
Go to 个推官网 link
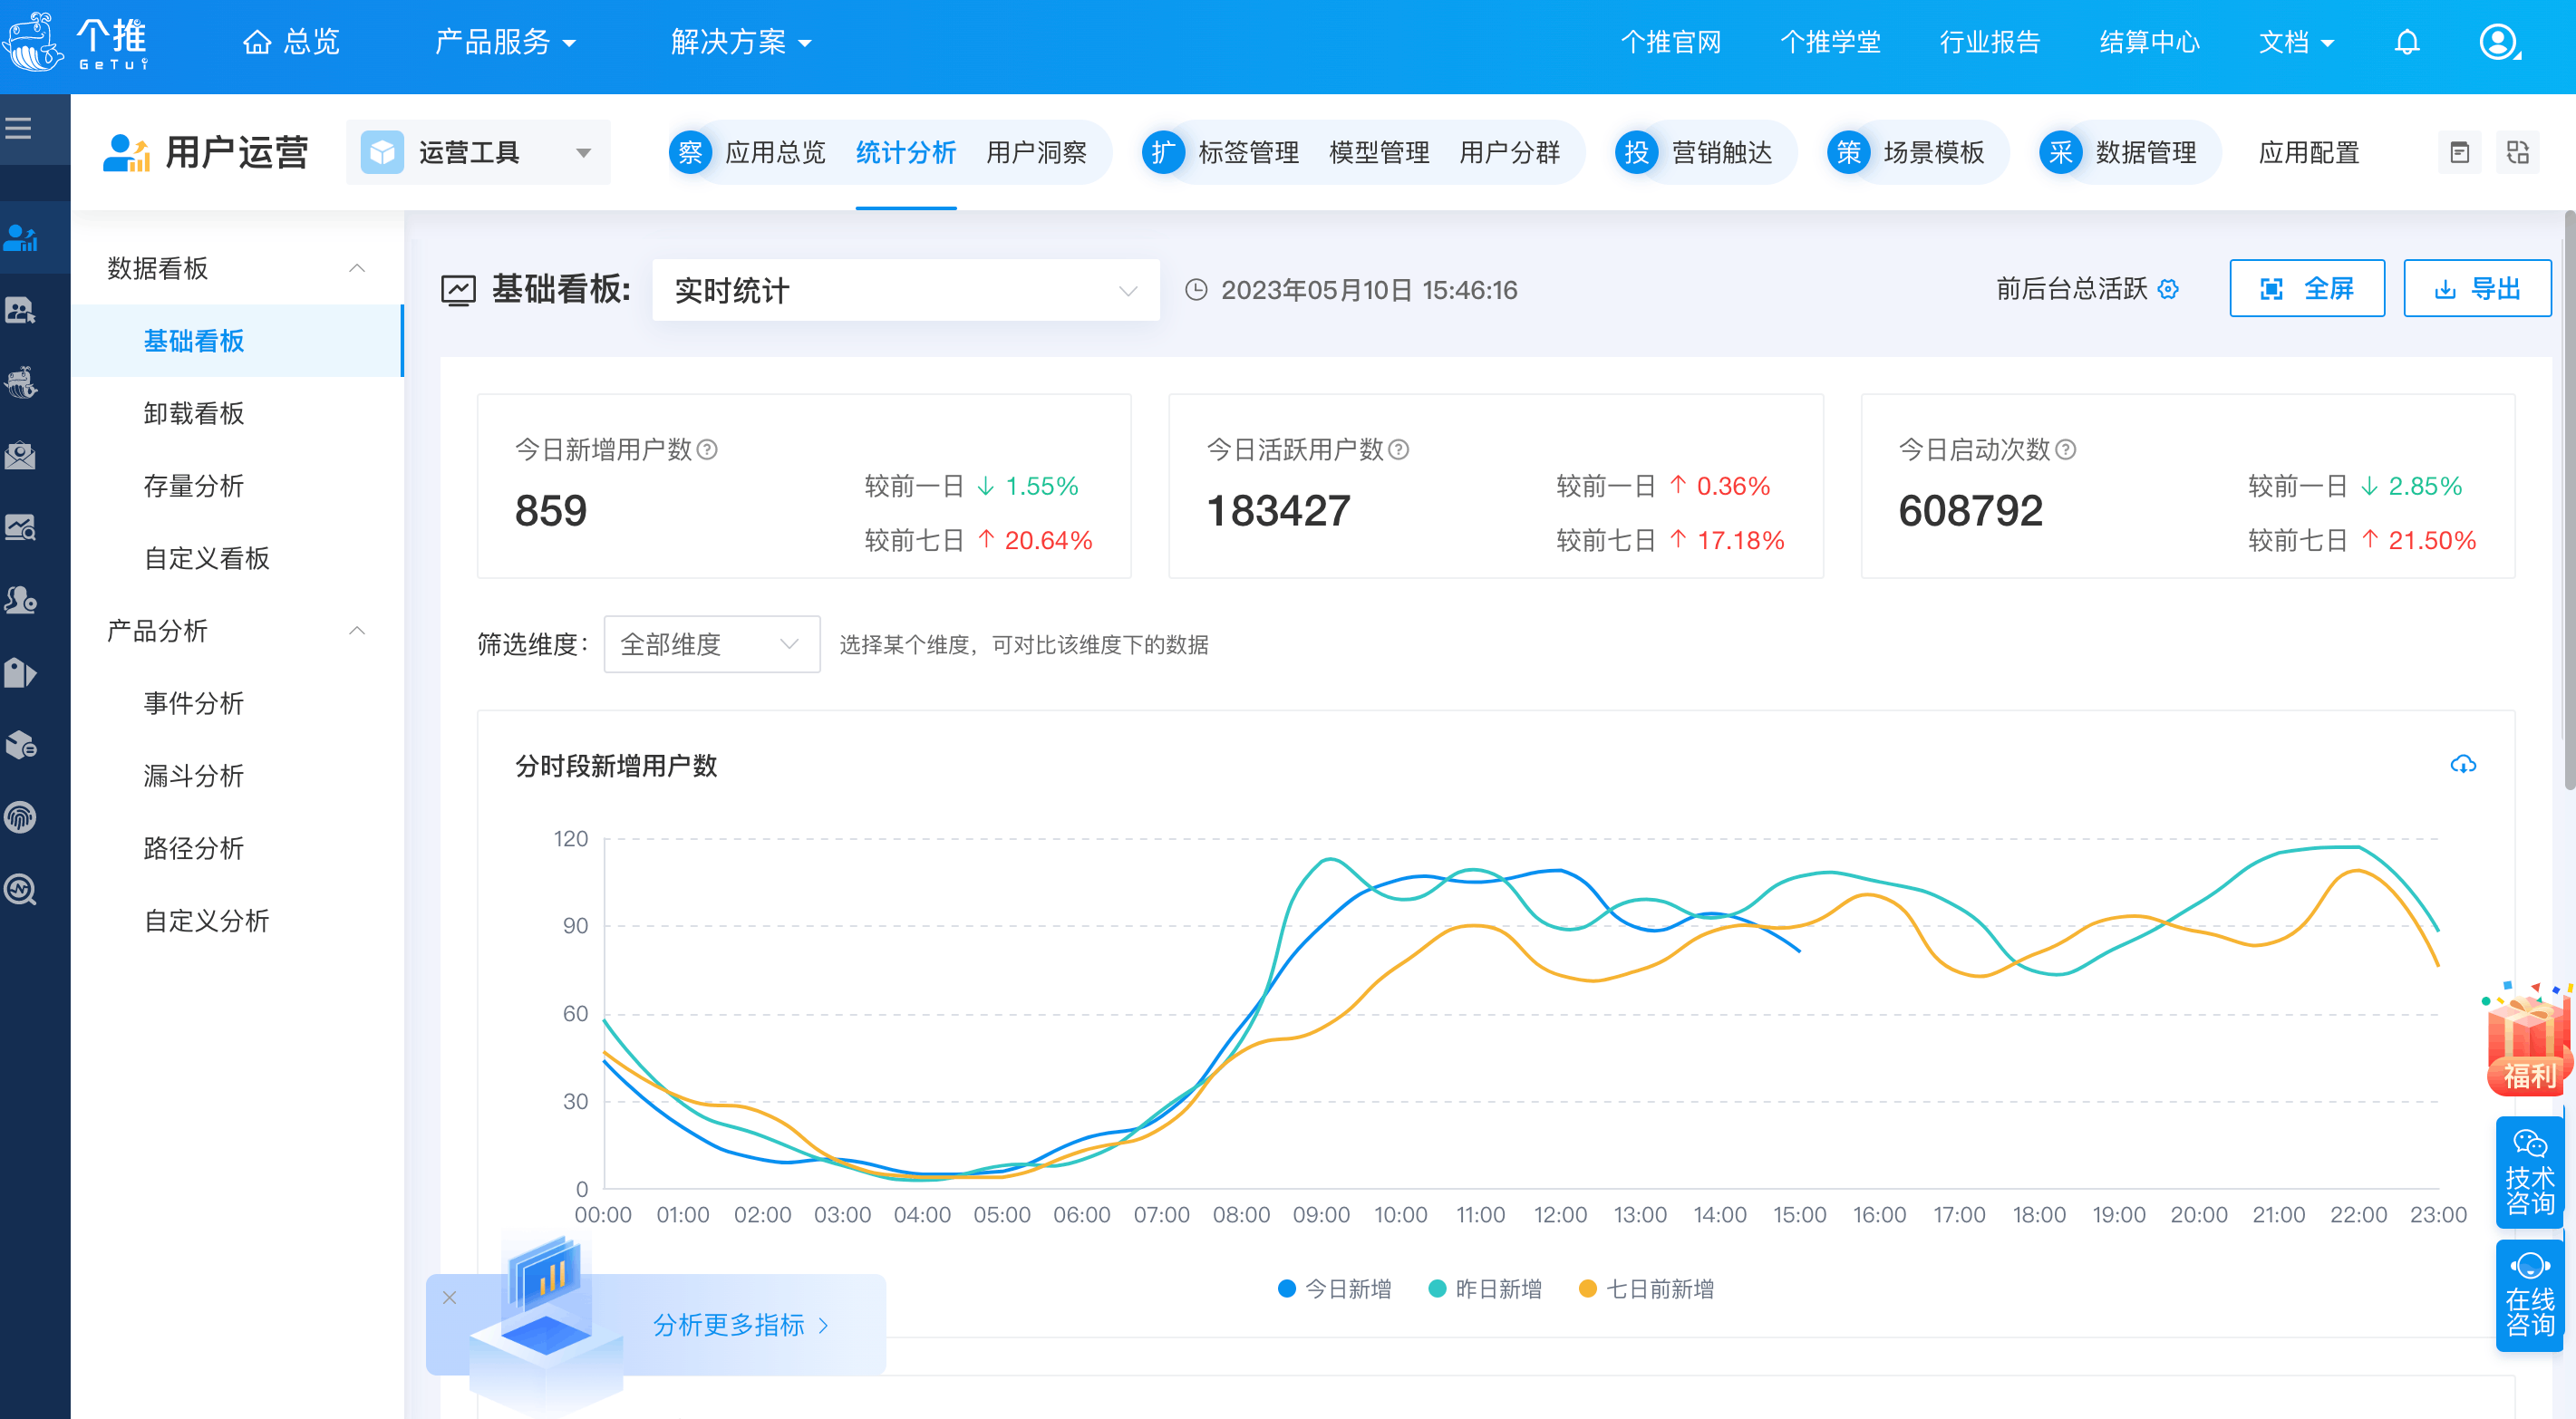[1671, 42]
